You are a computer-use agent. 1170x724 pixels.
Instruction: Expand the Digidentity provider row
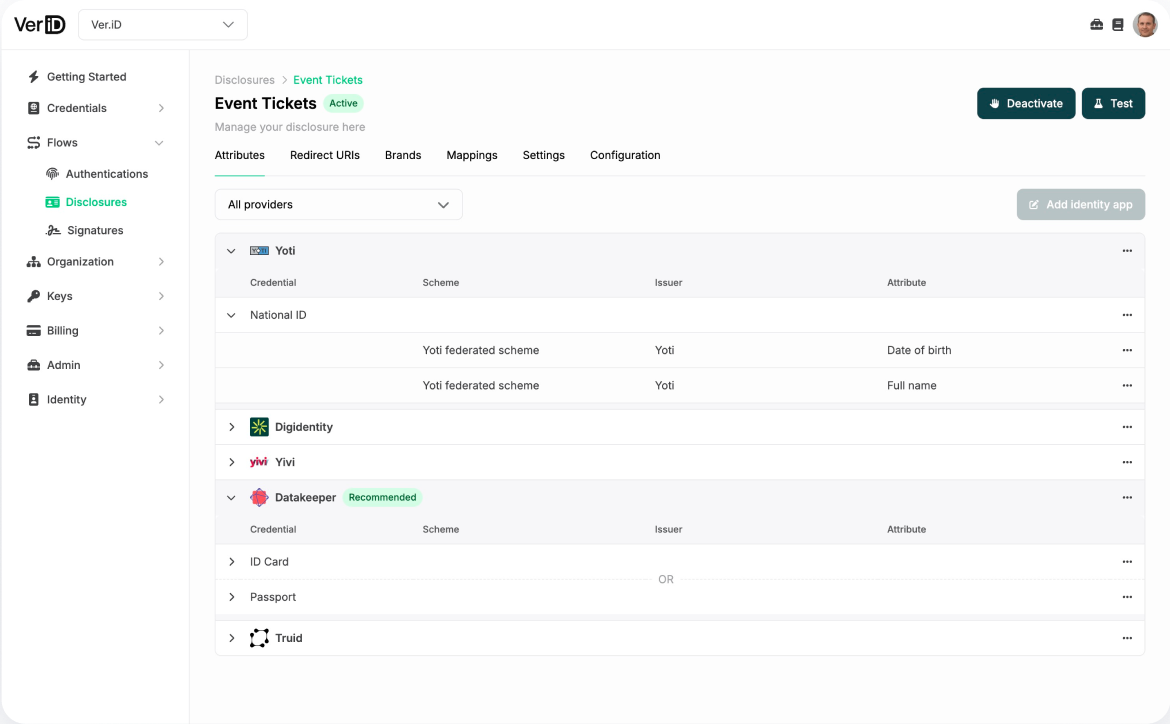click(x=231, y=427)
